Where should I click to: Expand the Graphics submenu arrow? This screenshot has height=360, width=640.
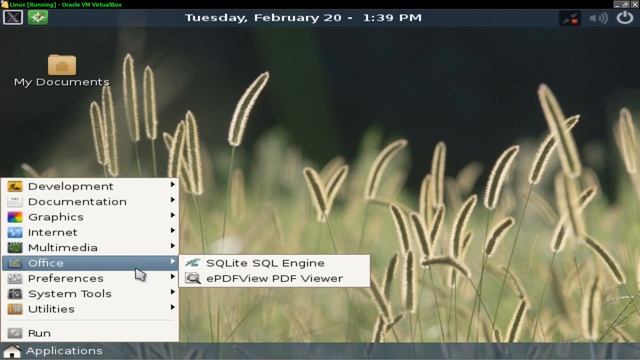point(173,215)
